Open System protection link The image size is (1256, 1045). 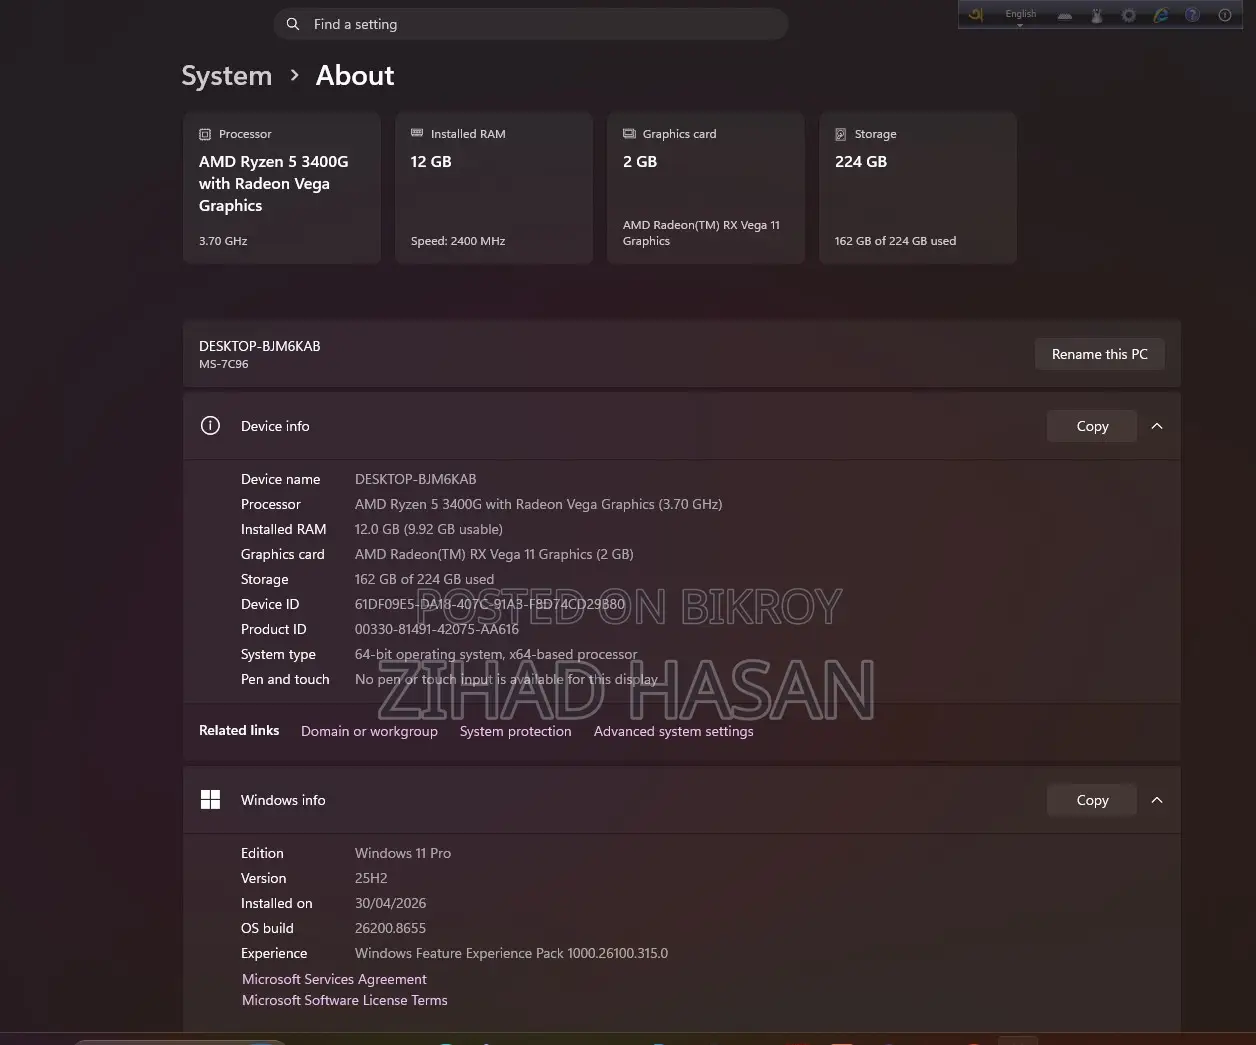point(516,731)
